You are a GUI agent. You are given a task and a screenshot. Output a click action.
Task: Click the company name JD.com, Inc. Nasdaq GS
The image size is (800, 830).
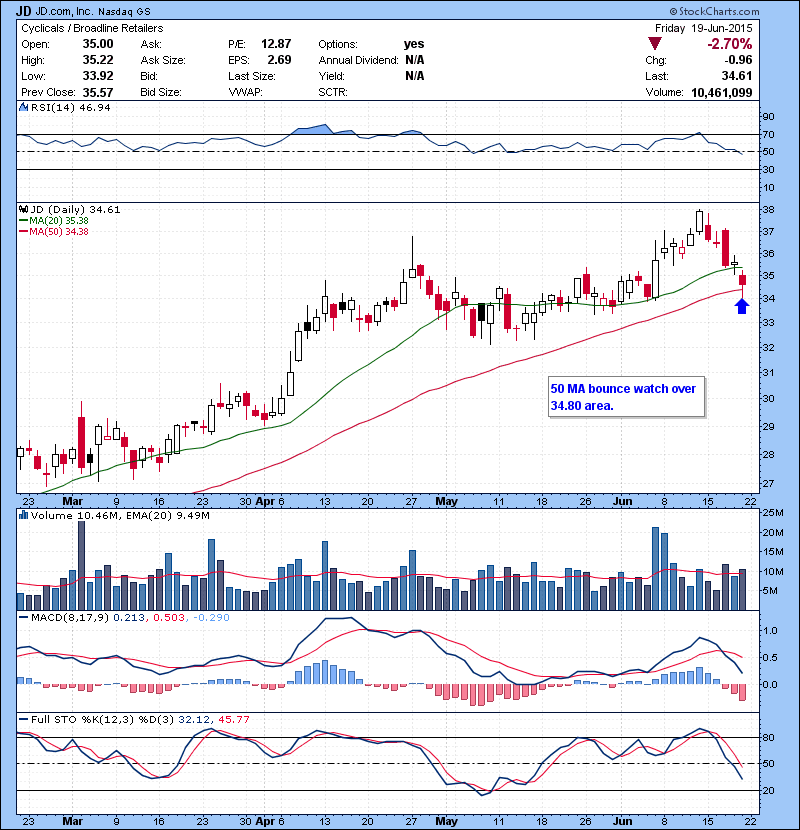coord(93,11)
